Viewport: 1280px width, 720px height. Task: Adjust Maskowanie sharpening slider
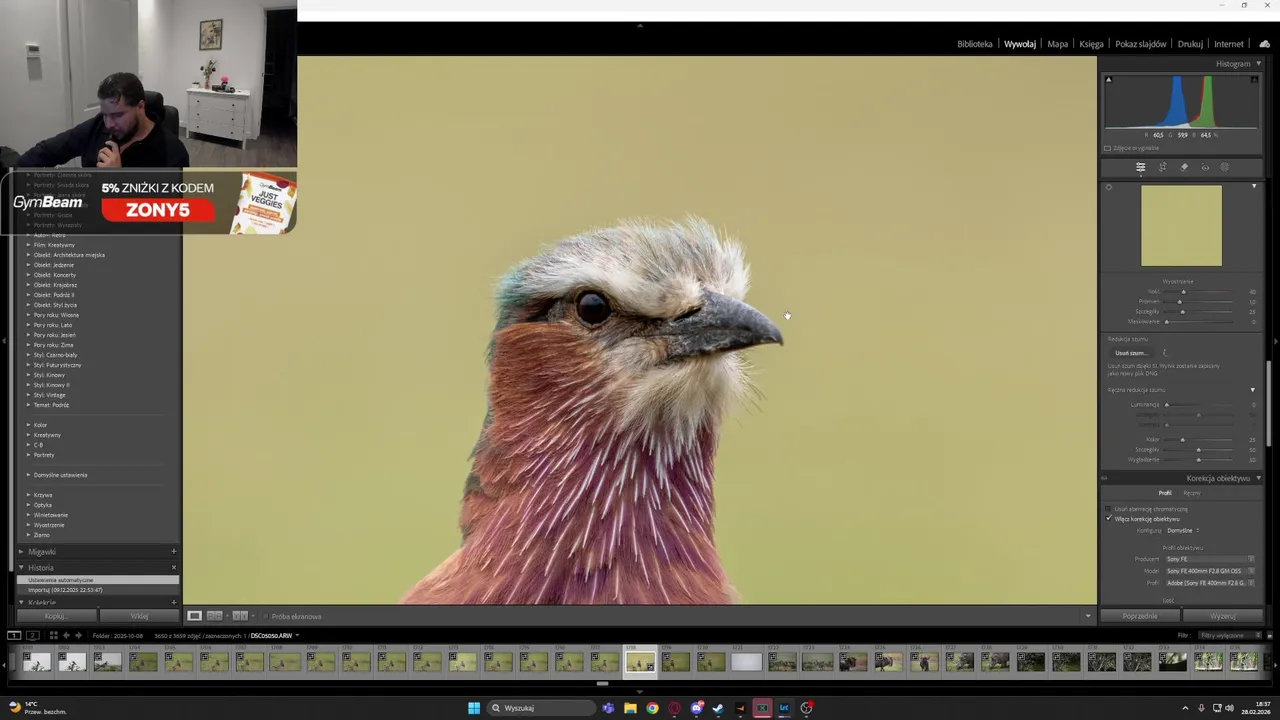1198,322
